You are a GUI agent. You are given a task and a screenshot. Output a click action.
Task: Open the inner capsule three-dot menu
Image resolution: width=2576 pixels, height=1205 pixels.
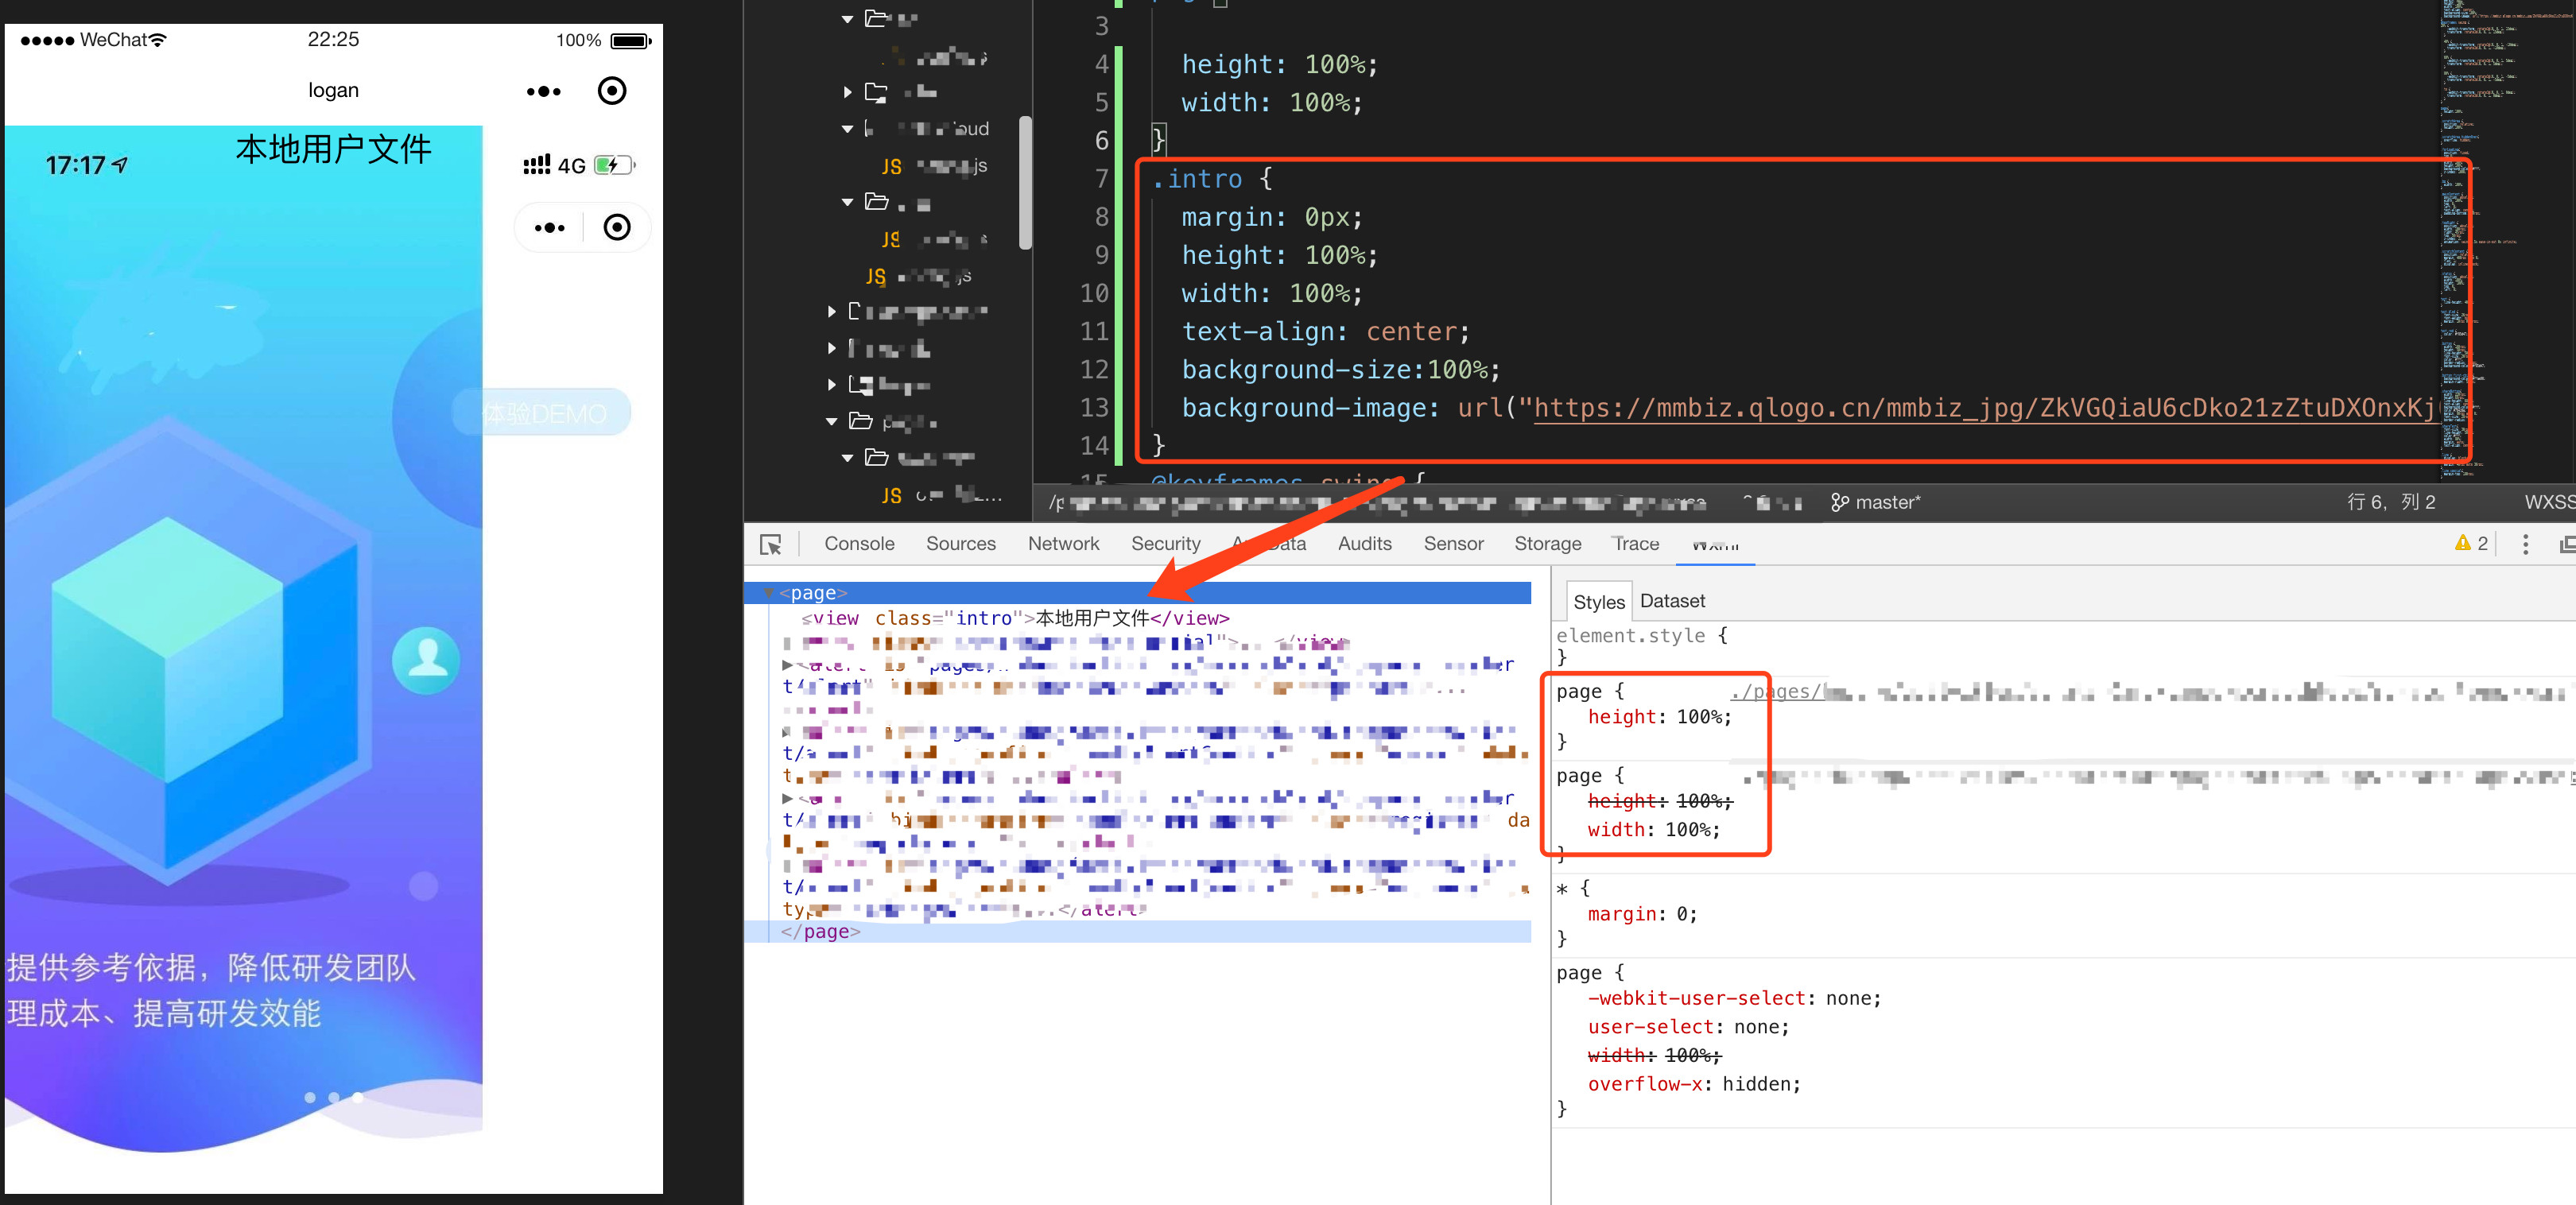[549, 228]
